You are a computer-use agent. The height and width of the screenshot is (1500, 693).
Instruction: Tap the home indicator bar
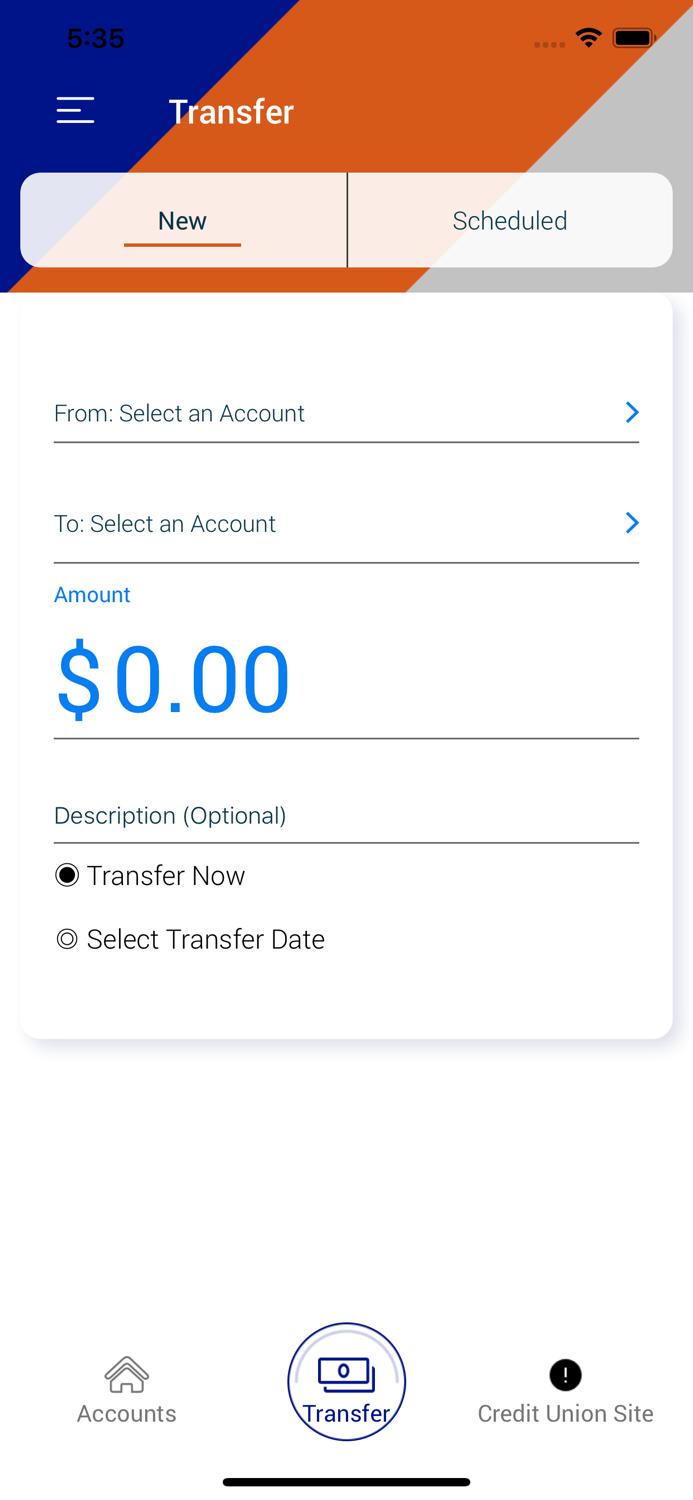point(346,1482)
